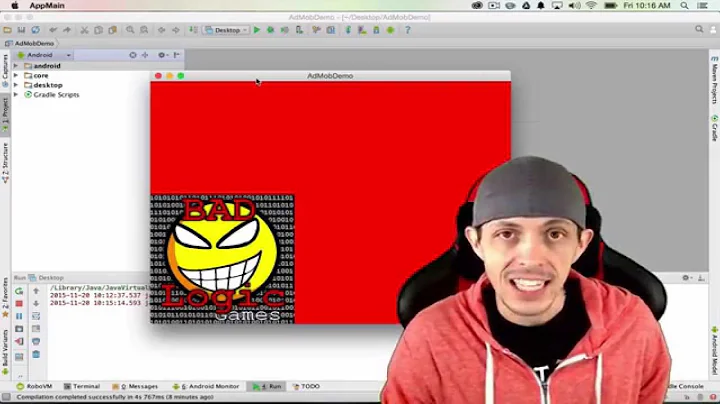Click the Clear All trash icon in Run panel
This screenshot has height=404, width=720.
click(x=36, y=354)
